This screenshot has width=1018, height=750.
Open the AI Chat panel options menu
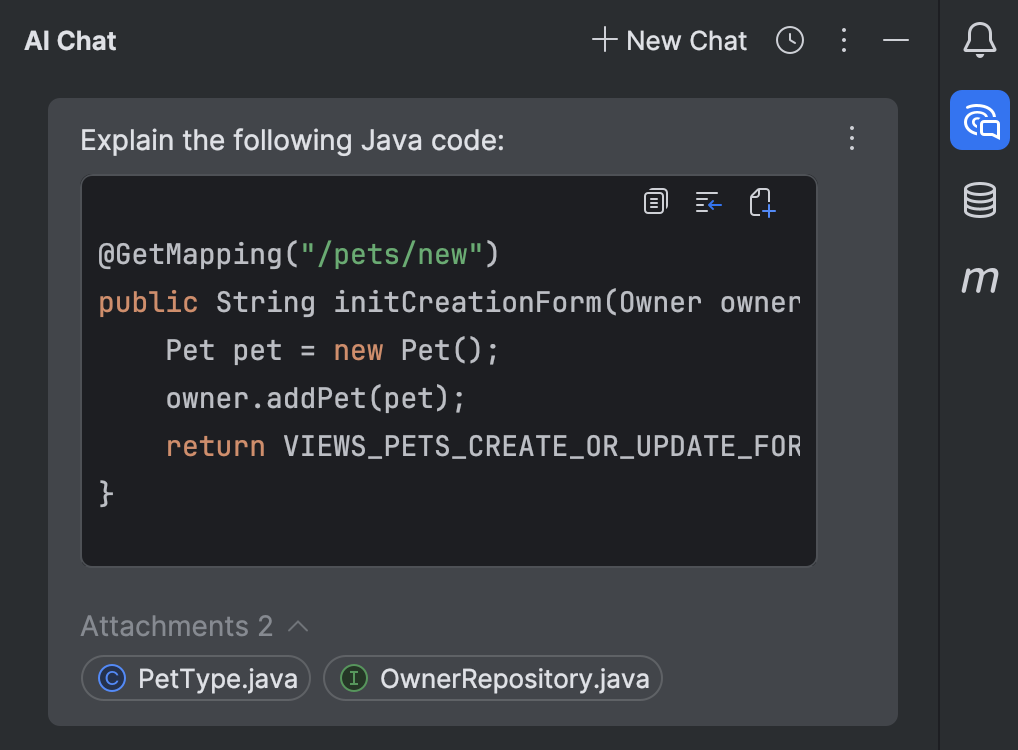pos(844,40)
